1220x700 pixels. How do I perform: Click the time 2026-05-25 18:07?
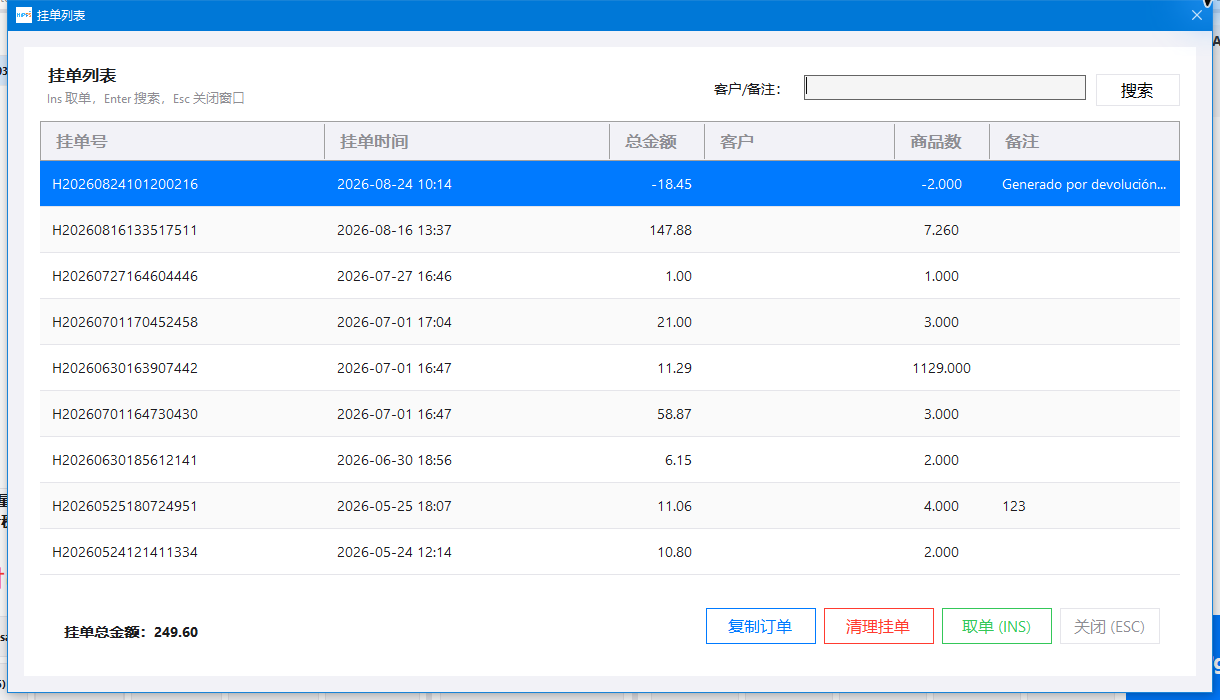(394, 506)
